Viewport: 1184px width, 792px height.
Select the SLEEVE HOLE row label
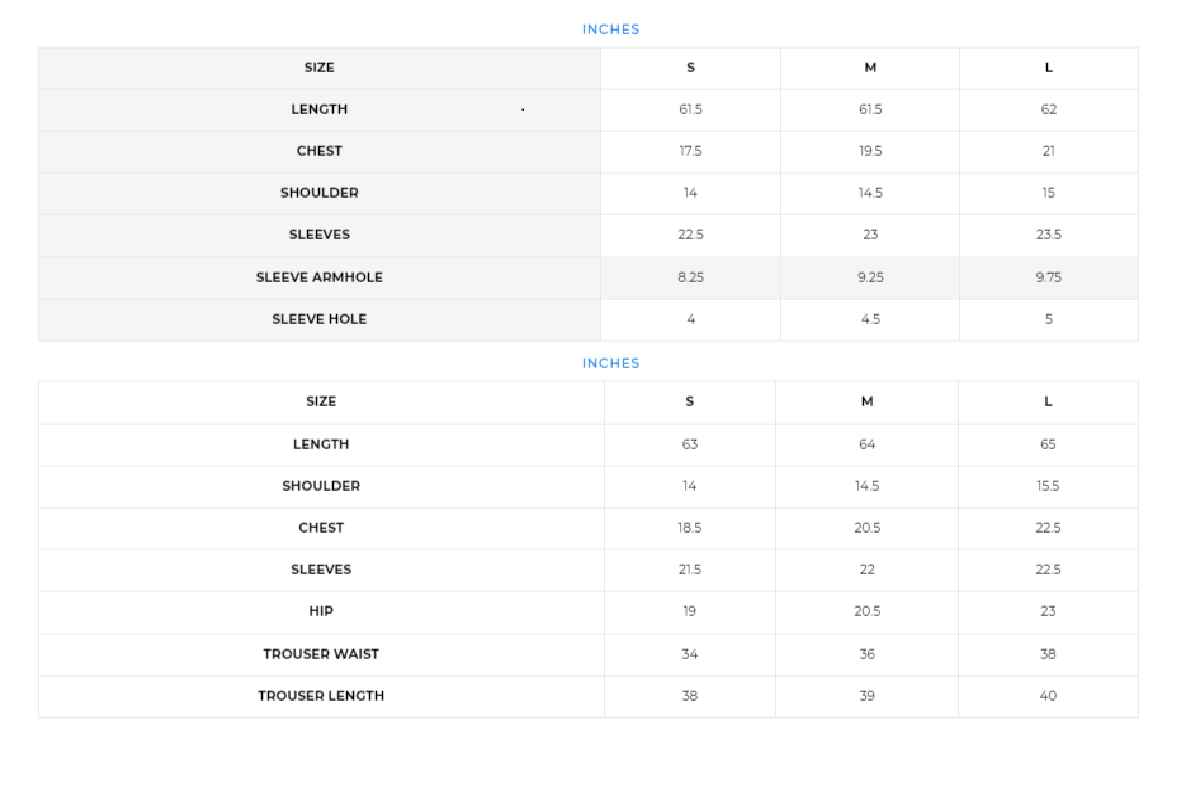pyautogui.click(x=319, y=319)
